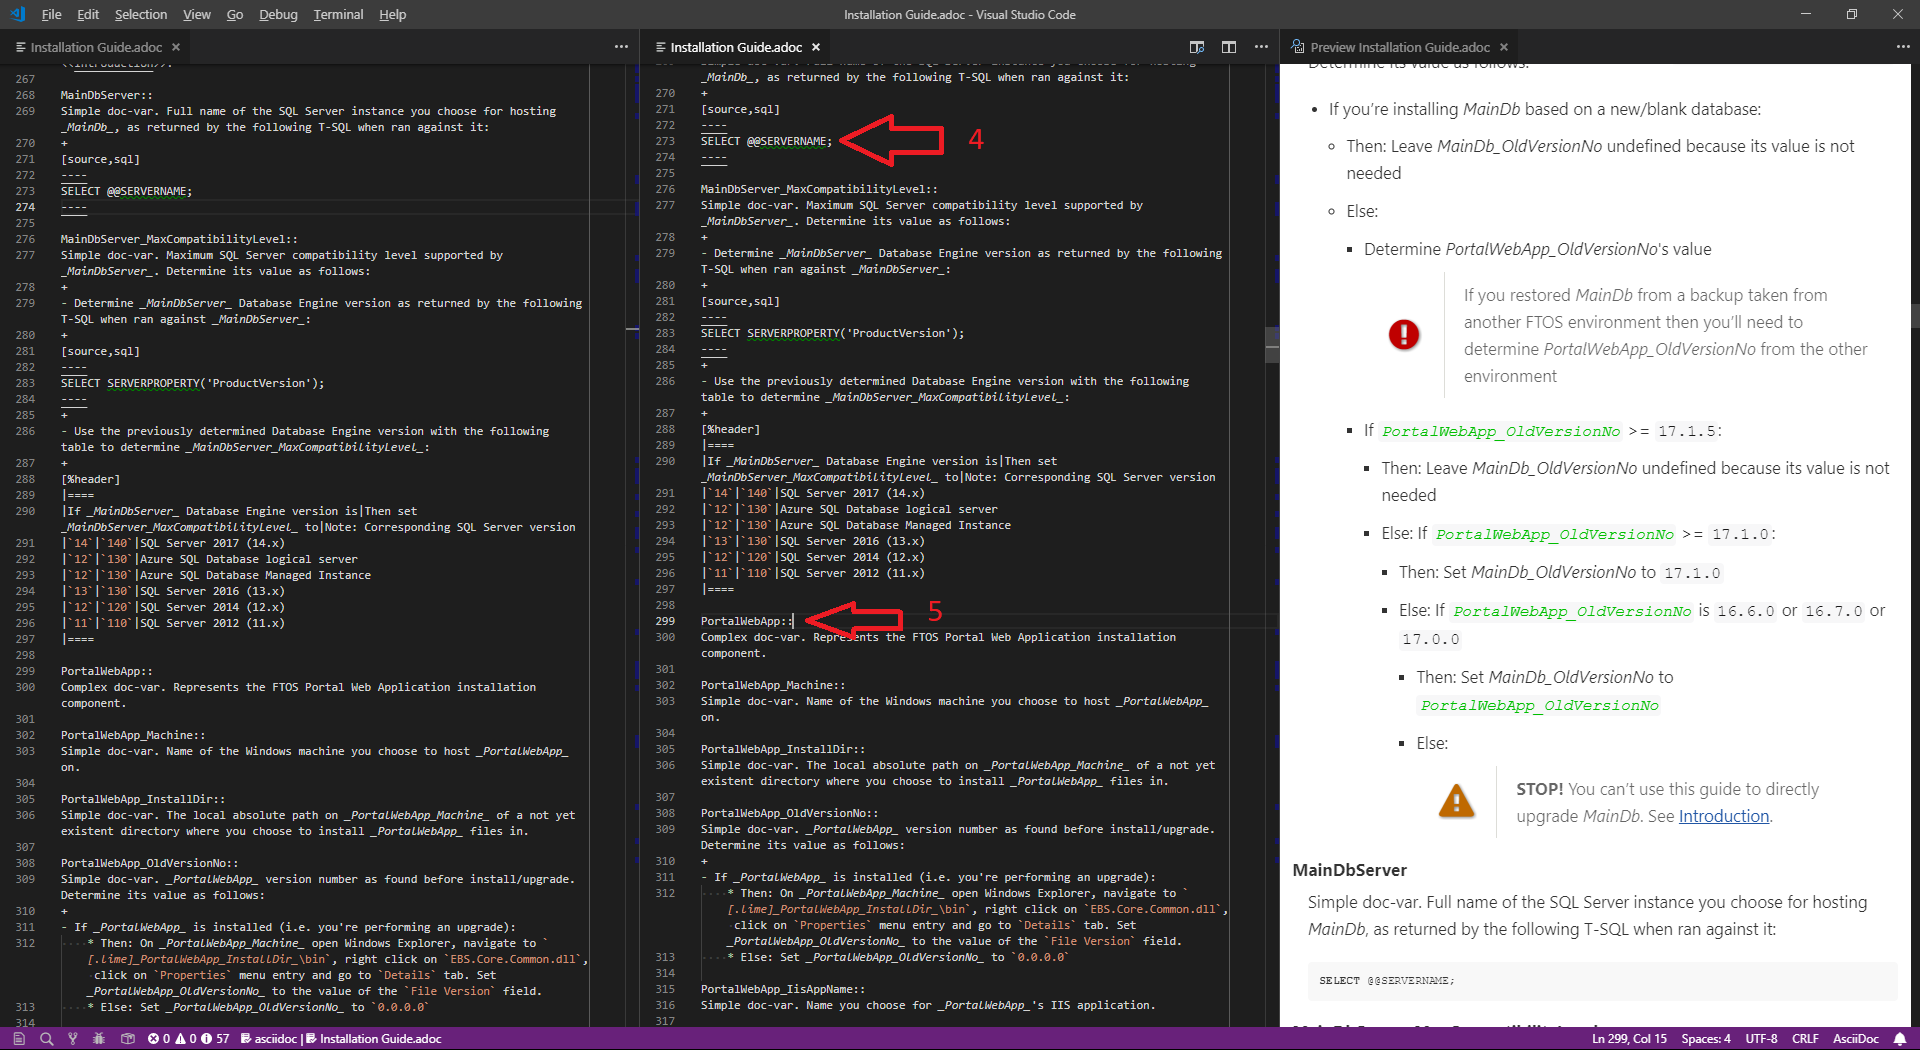Screen dimensions: 1920x1050
Task: Click the warnings triangle indicator
Action: pos(186,1039)
